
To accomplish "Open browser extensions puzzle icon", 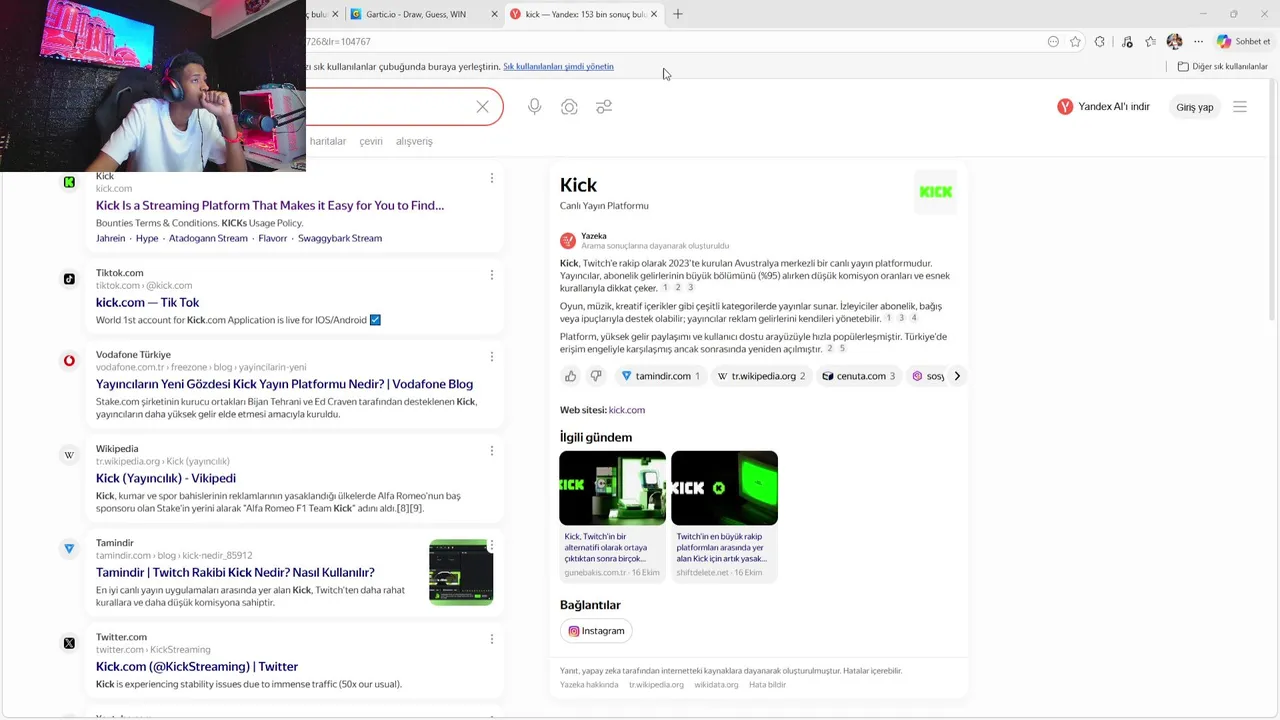I will coord(1100,42).
